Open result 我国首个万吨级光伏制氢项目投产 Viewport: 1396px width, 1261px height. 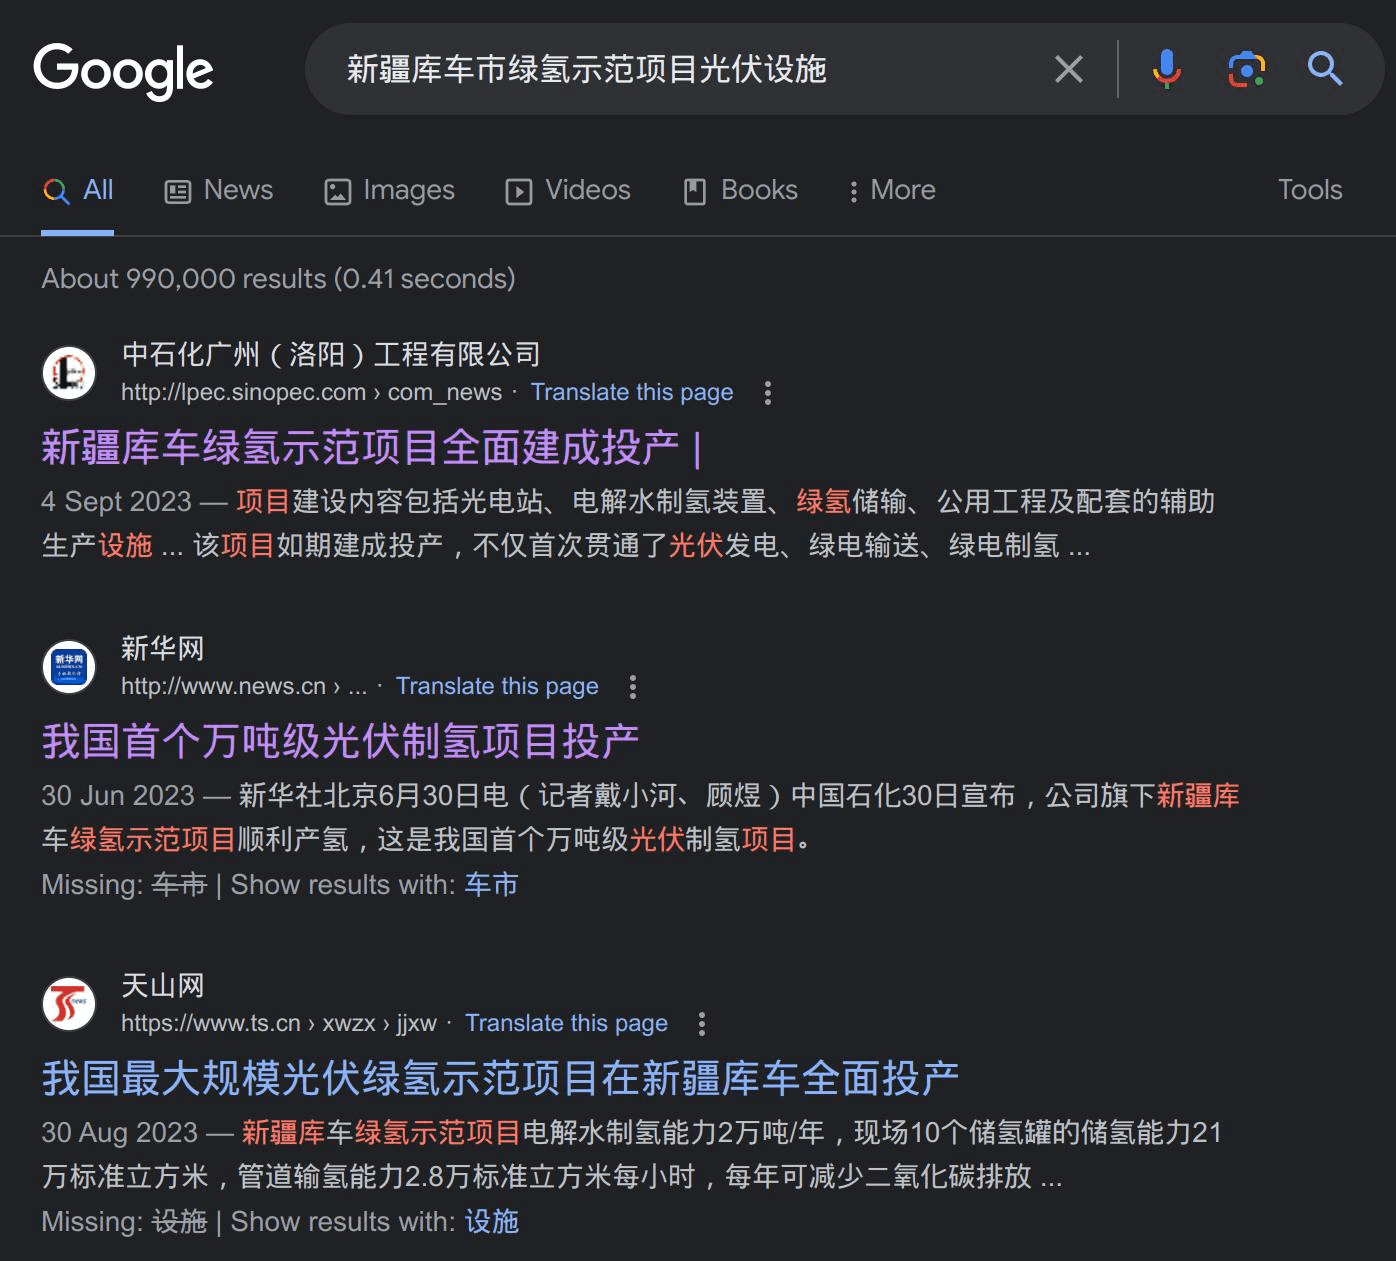click(x=340, y=741)
